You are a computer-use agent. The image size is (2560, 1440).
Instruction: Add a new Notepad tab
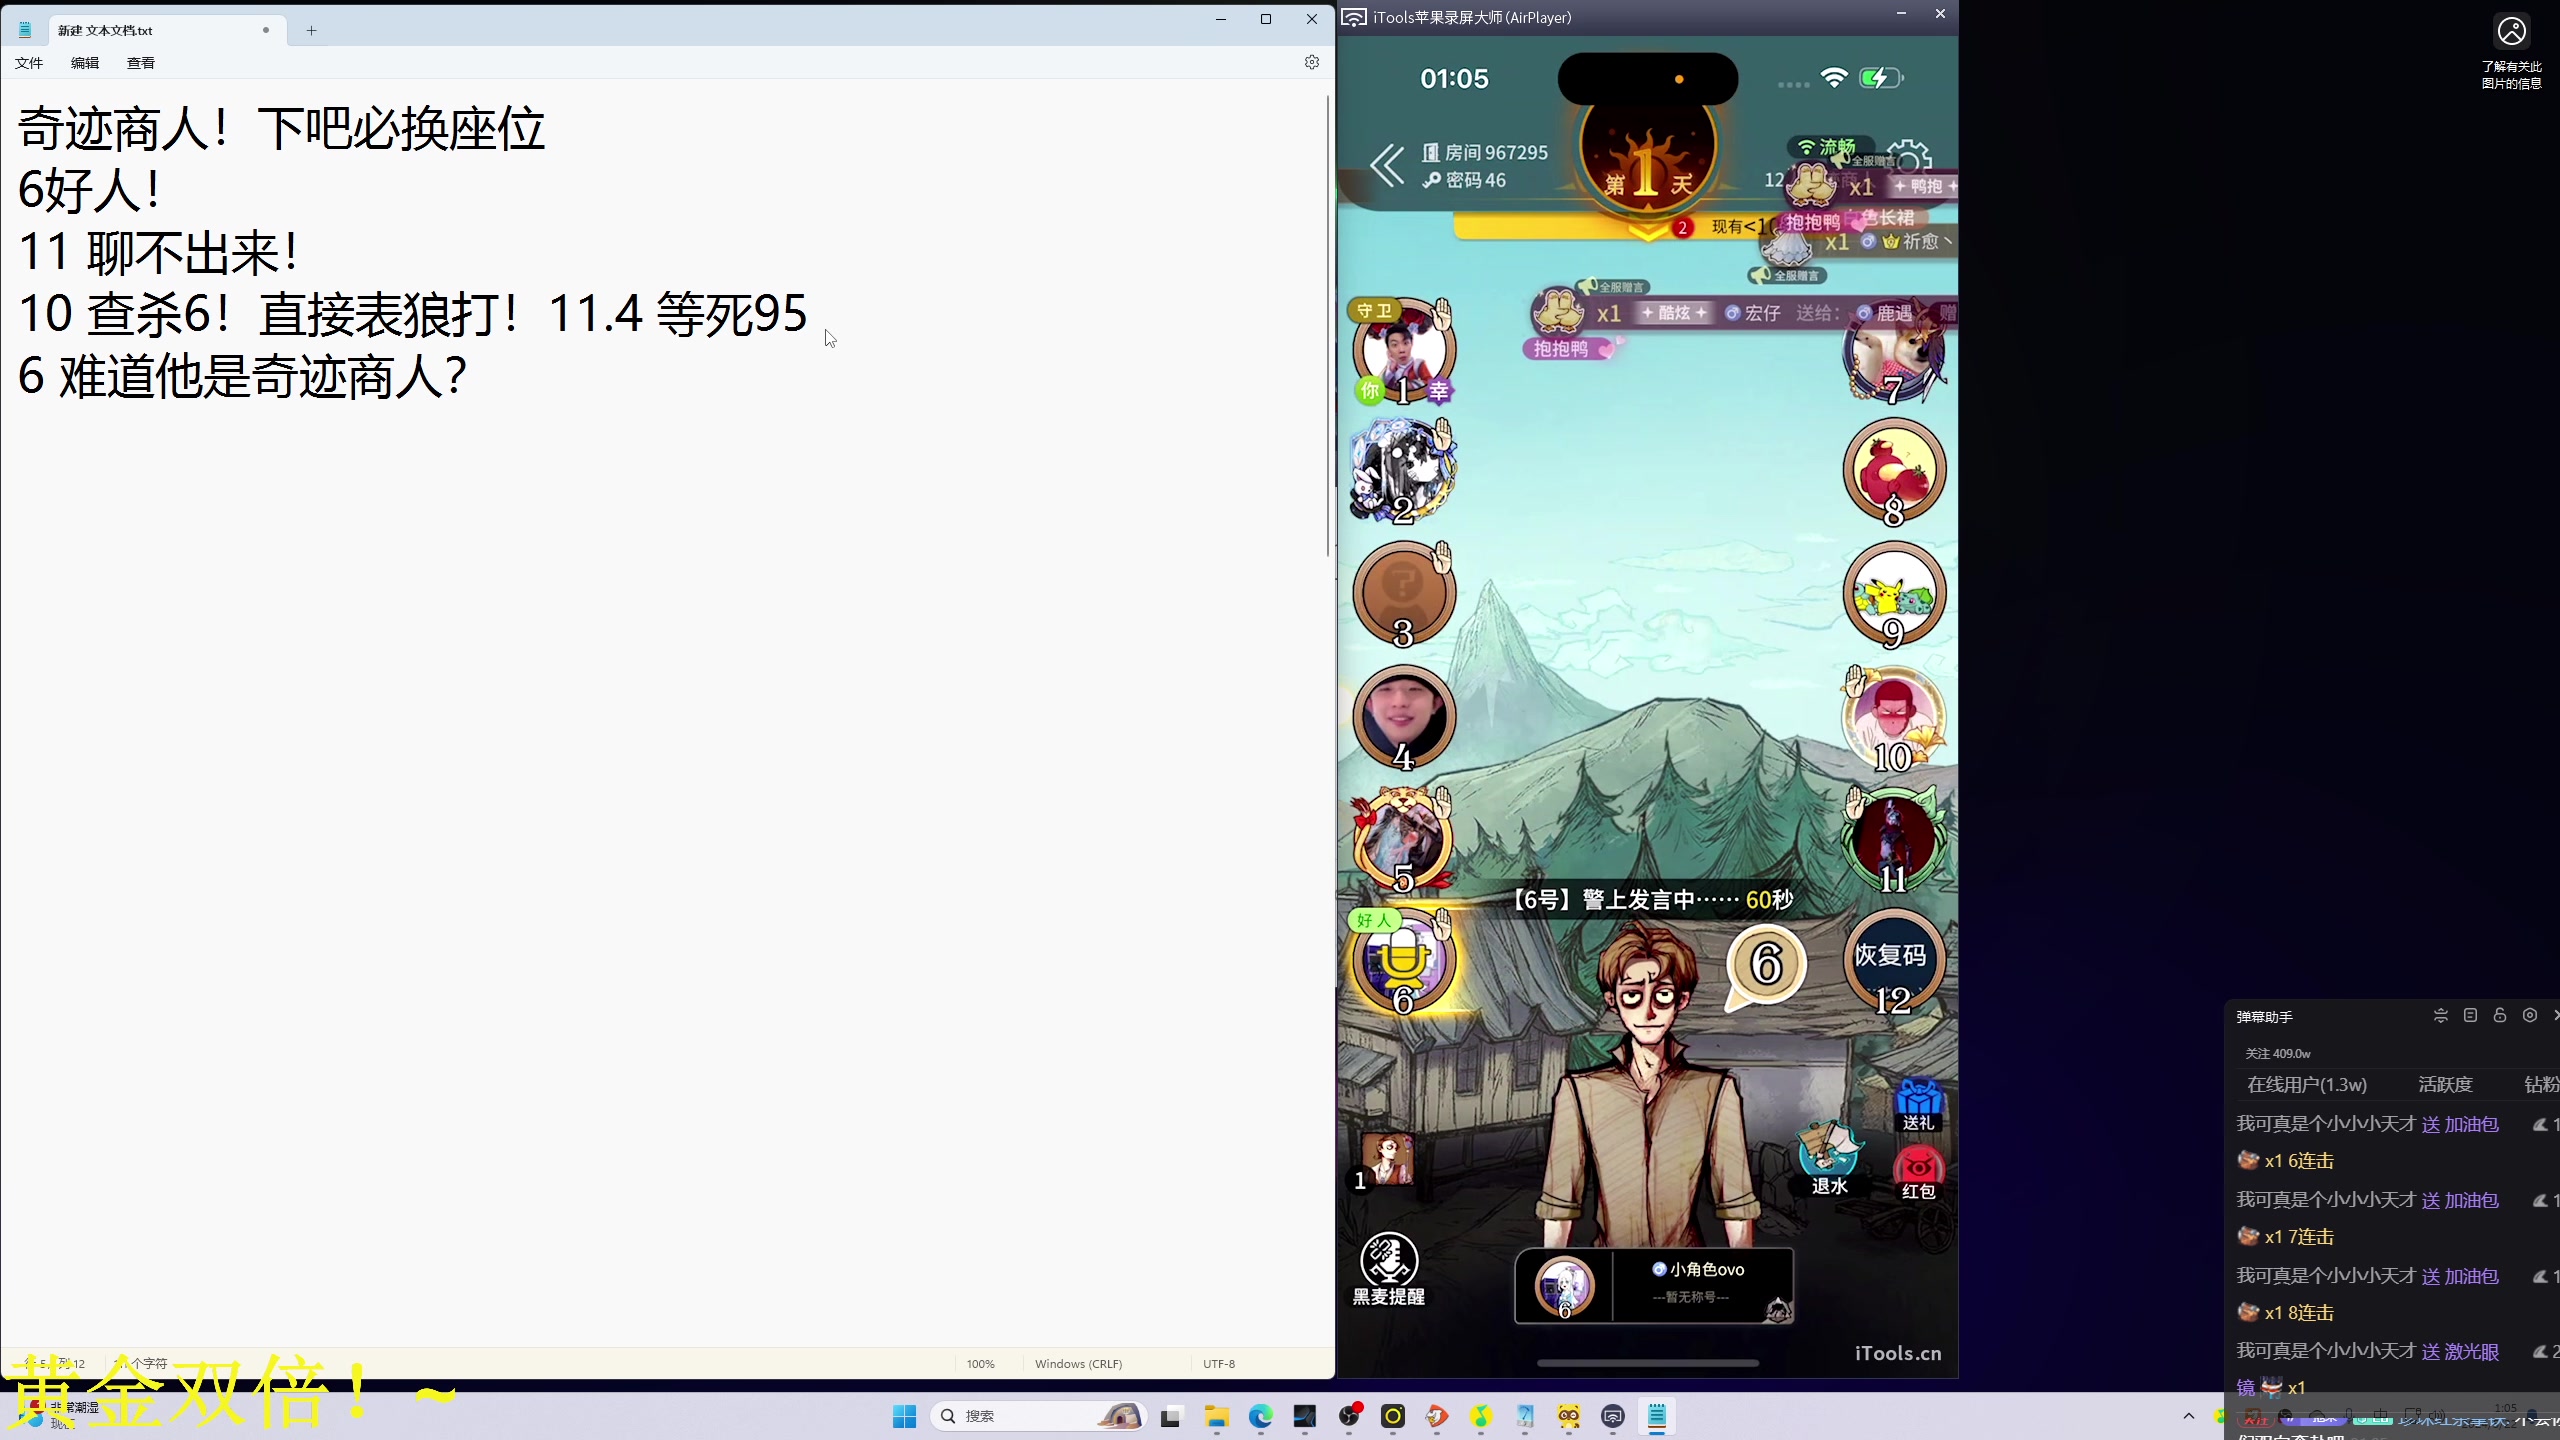311,30
